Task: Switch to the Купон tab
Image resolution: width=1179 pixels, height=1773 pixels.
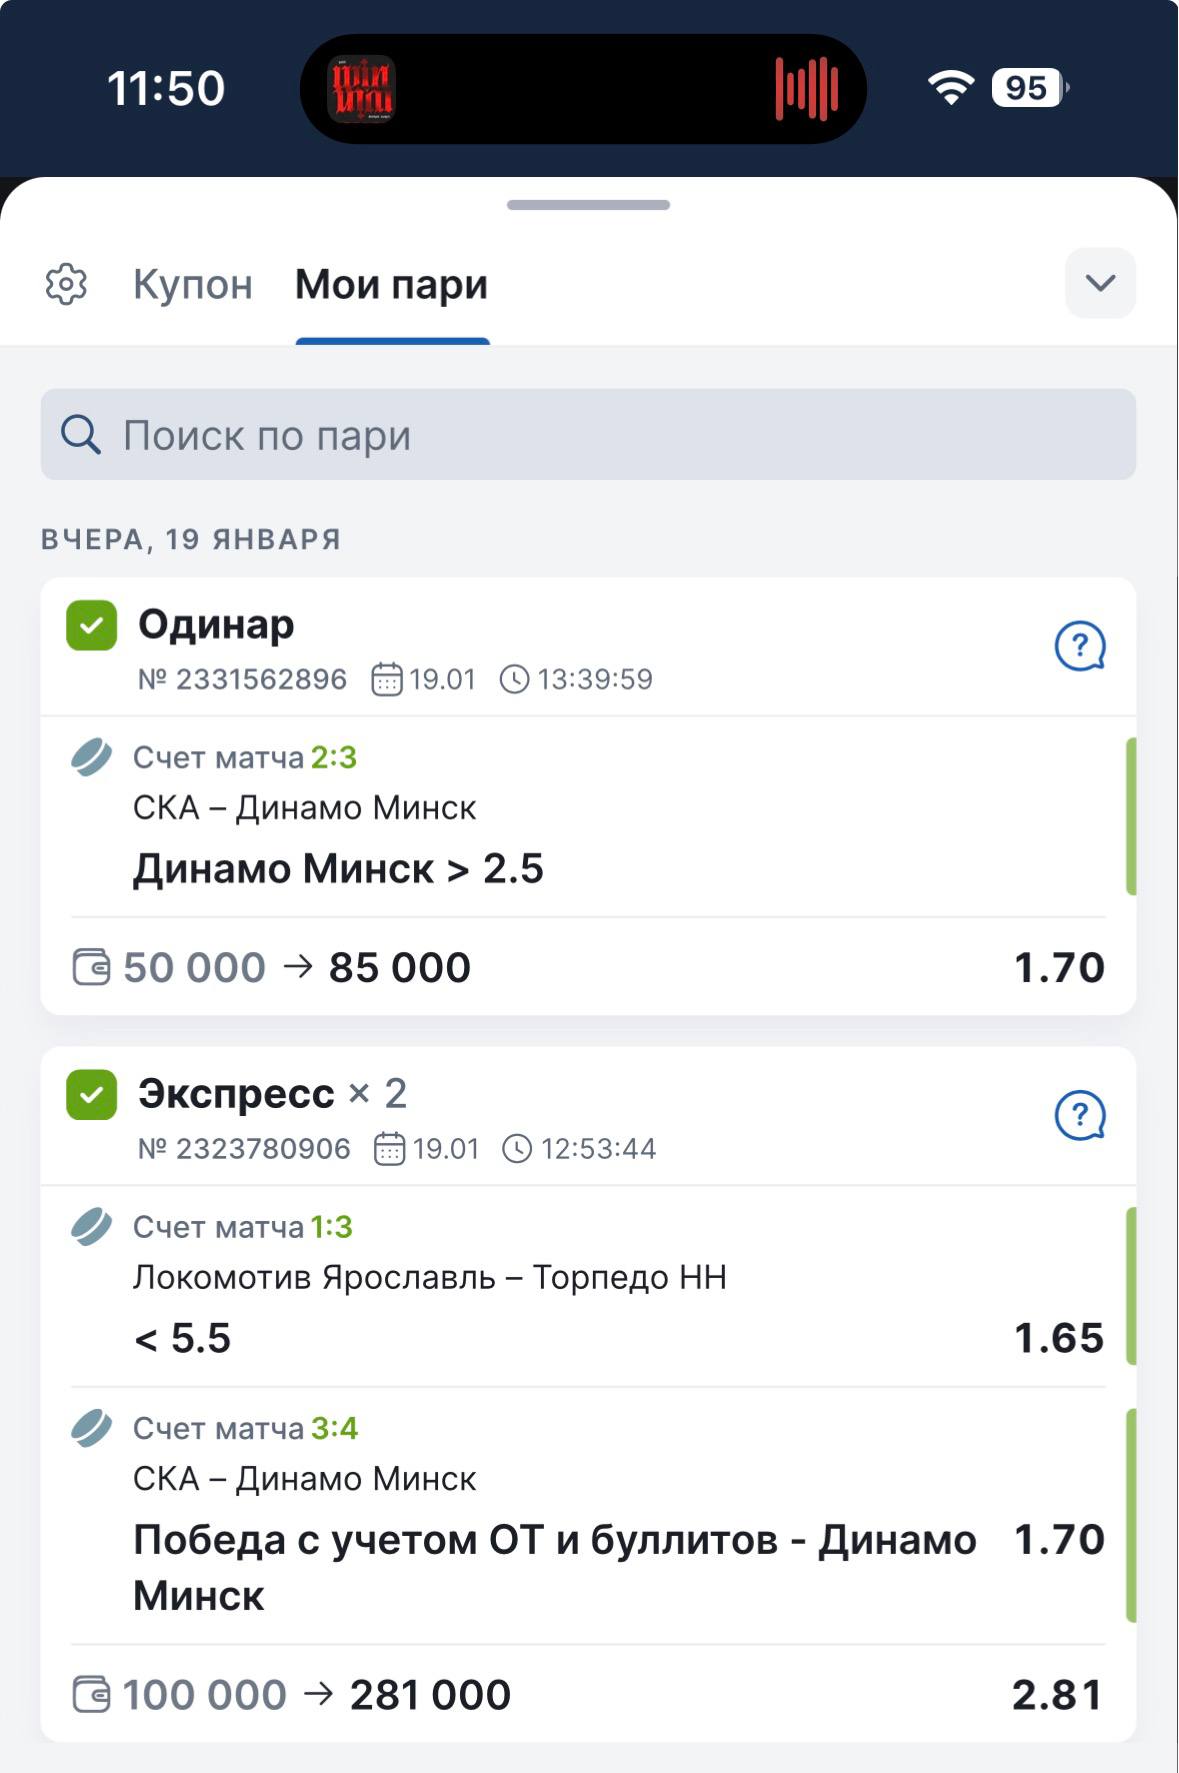Action: click(x=193, y=285)
